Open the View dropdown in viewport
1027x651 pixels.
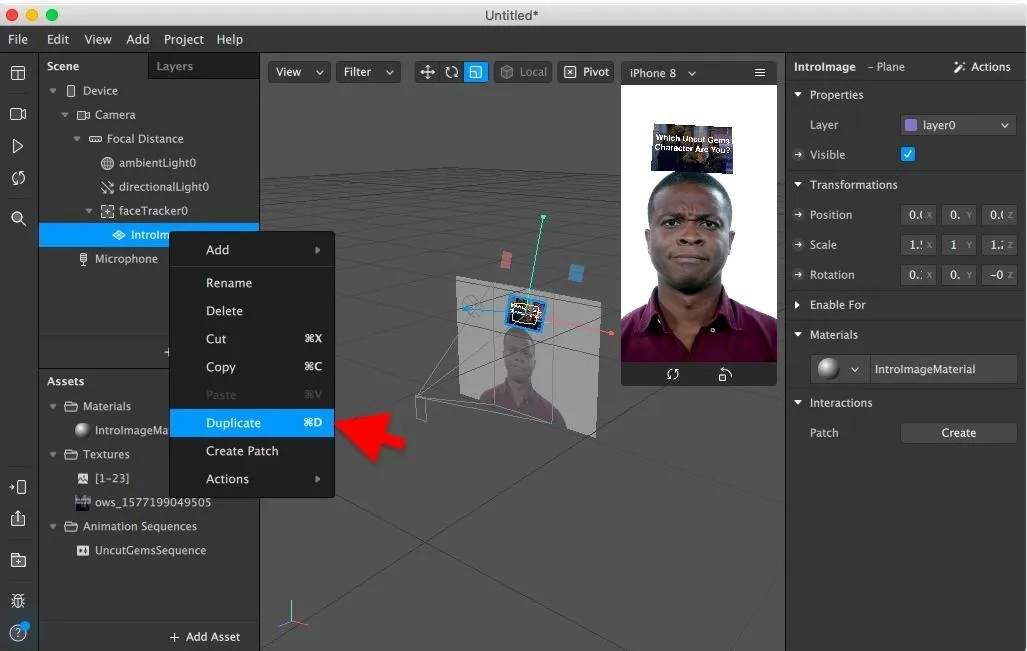click(x=299, y=72)
